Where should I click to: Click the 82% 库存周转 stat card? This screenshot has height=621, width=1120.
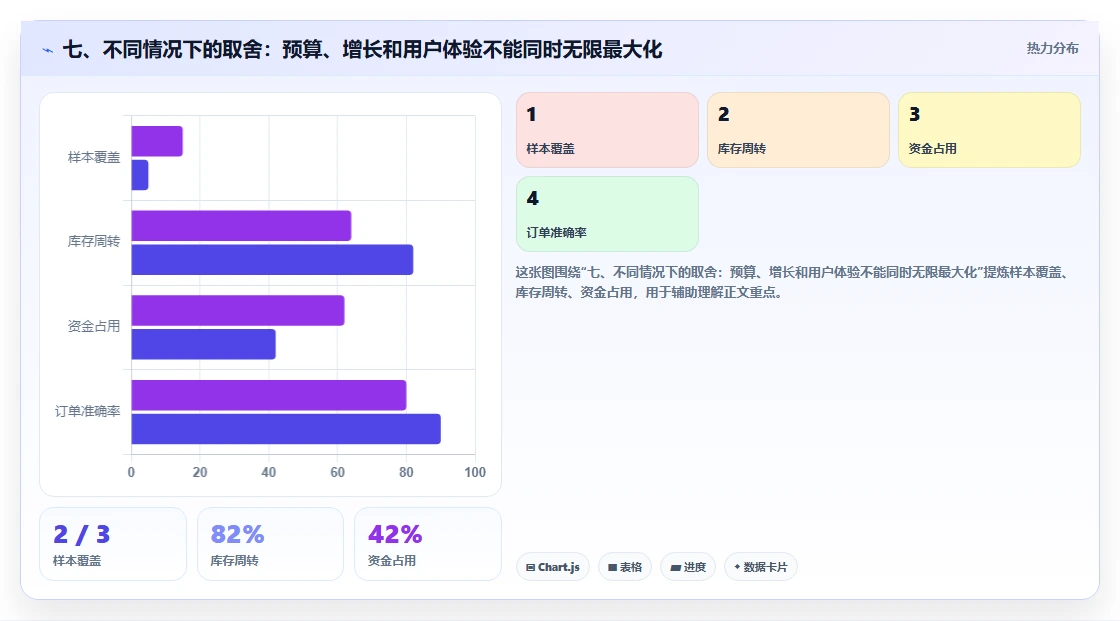[x=270, y=544]
